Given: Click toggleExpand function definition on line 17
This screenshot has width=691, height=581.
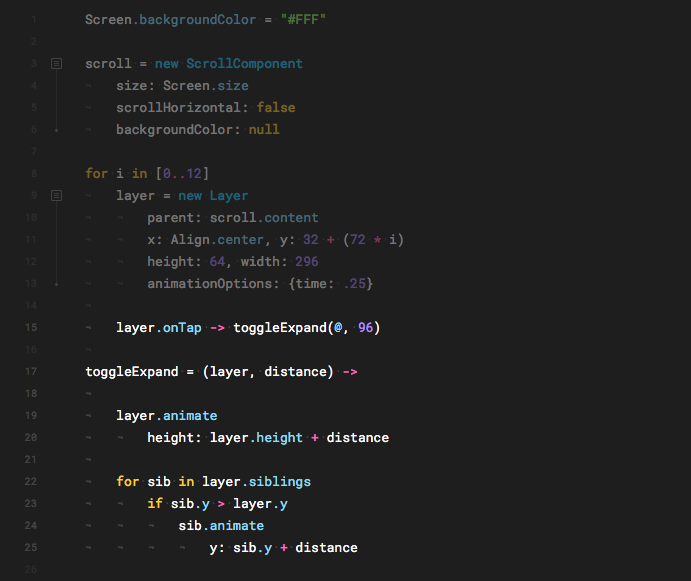Looking at the screenshot, I should coord(132,372).
